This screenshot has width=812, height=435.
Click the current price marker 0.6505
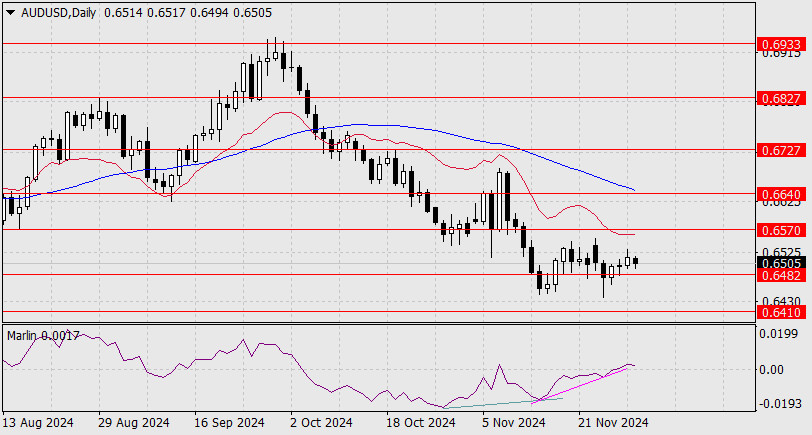781,263
